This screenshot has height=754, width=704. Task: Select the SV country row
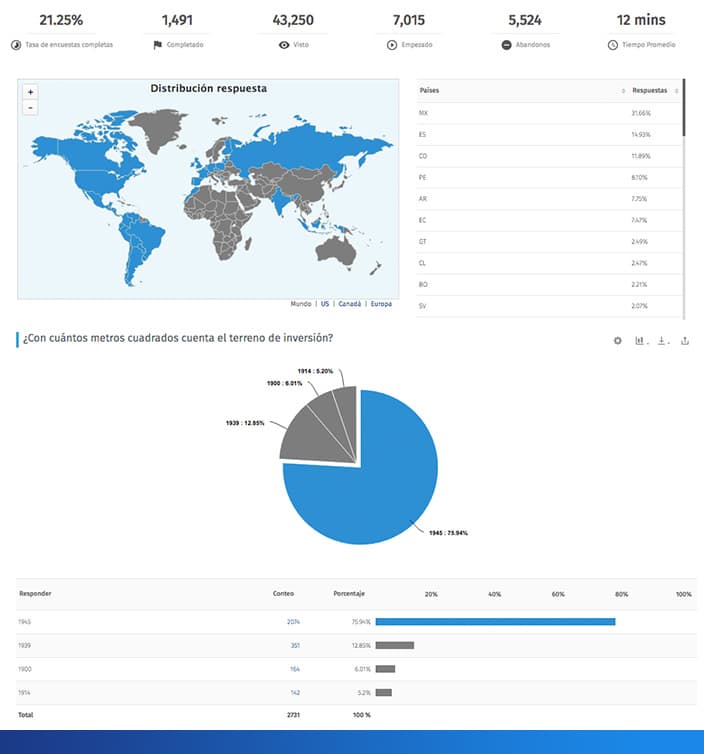tap(549, 306)
